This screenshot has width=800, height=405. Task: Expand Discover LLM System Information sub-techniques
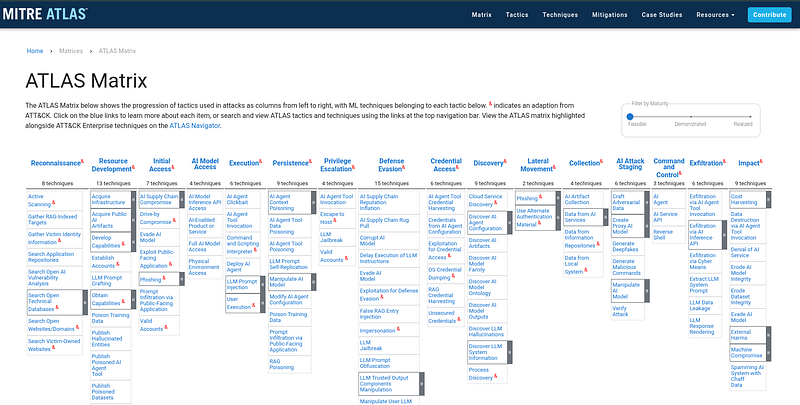(x=510, y=352)
